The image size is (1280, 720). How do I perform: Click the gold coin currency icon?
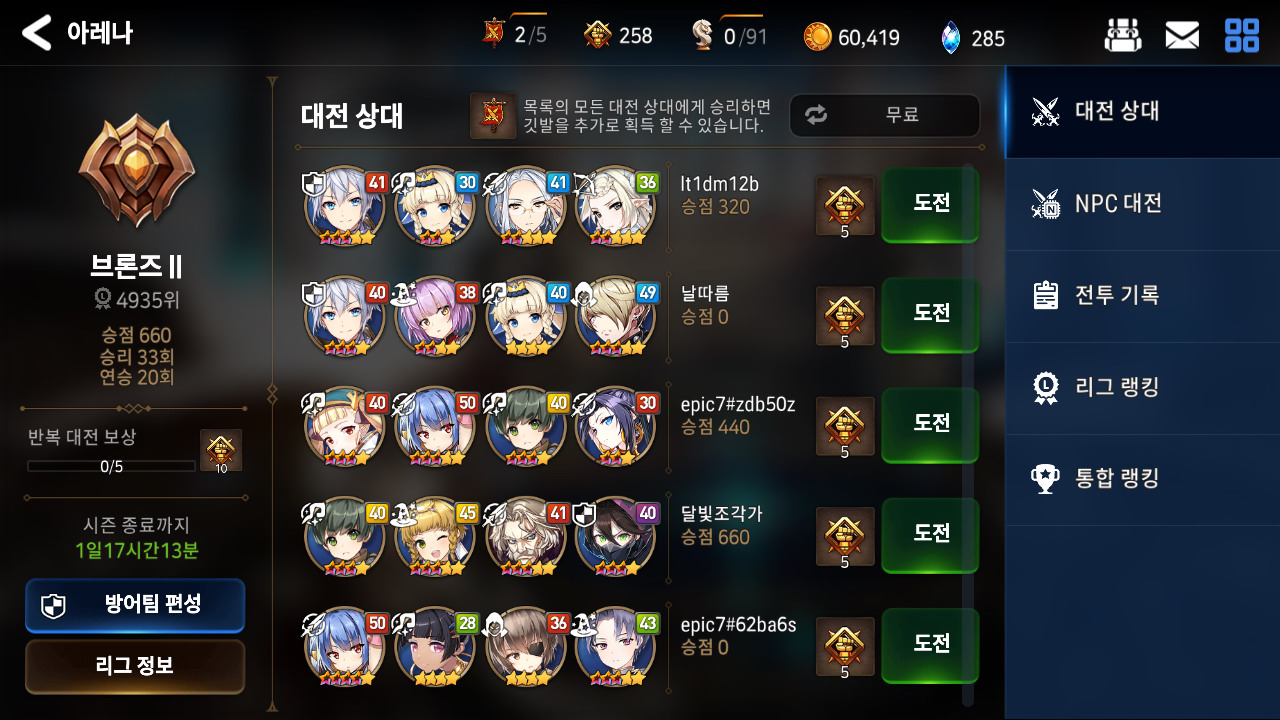pos(817,37)
